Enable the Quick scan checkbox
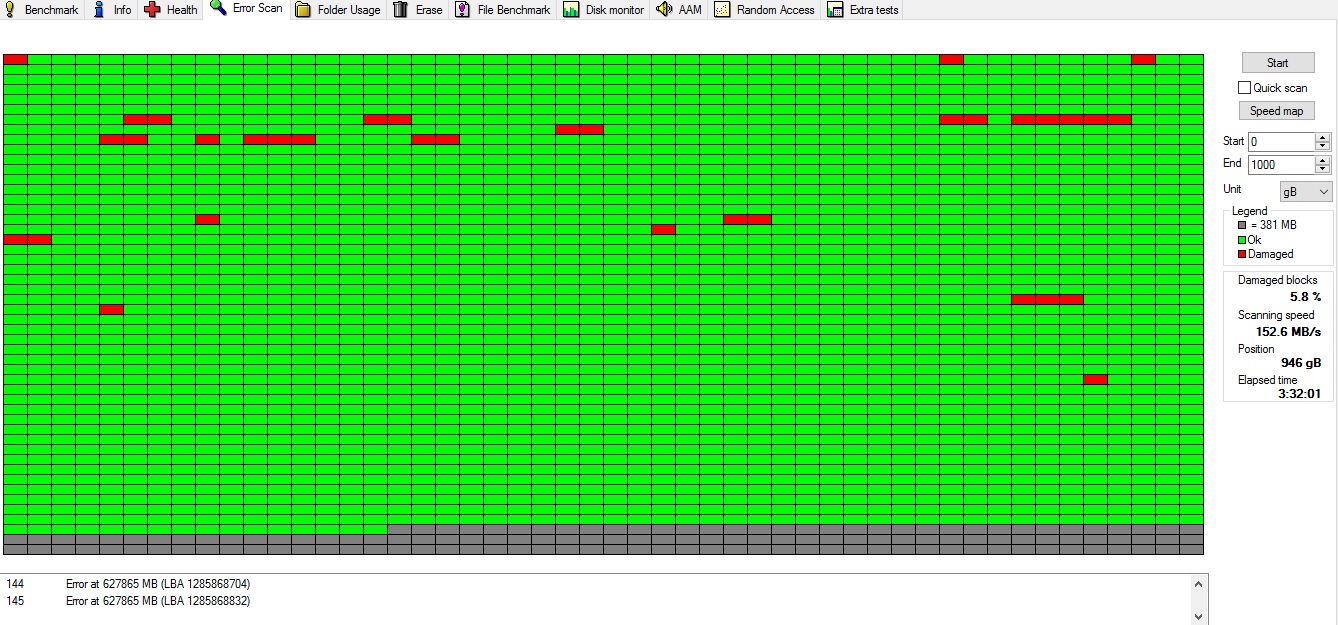 (x=1245, y=88)
